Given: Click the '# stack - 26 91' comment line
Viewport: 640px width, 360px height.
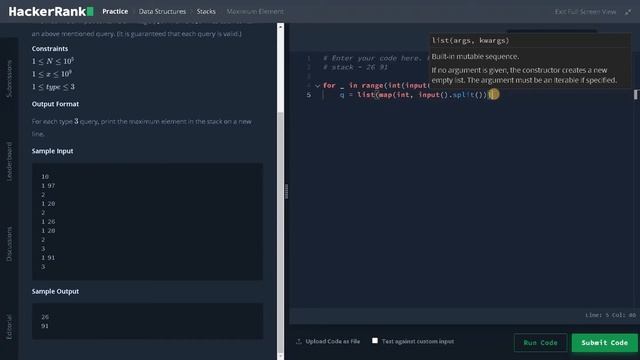Looking at the screenshot, I should pyautogui.click(x=355, y=67).
